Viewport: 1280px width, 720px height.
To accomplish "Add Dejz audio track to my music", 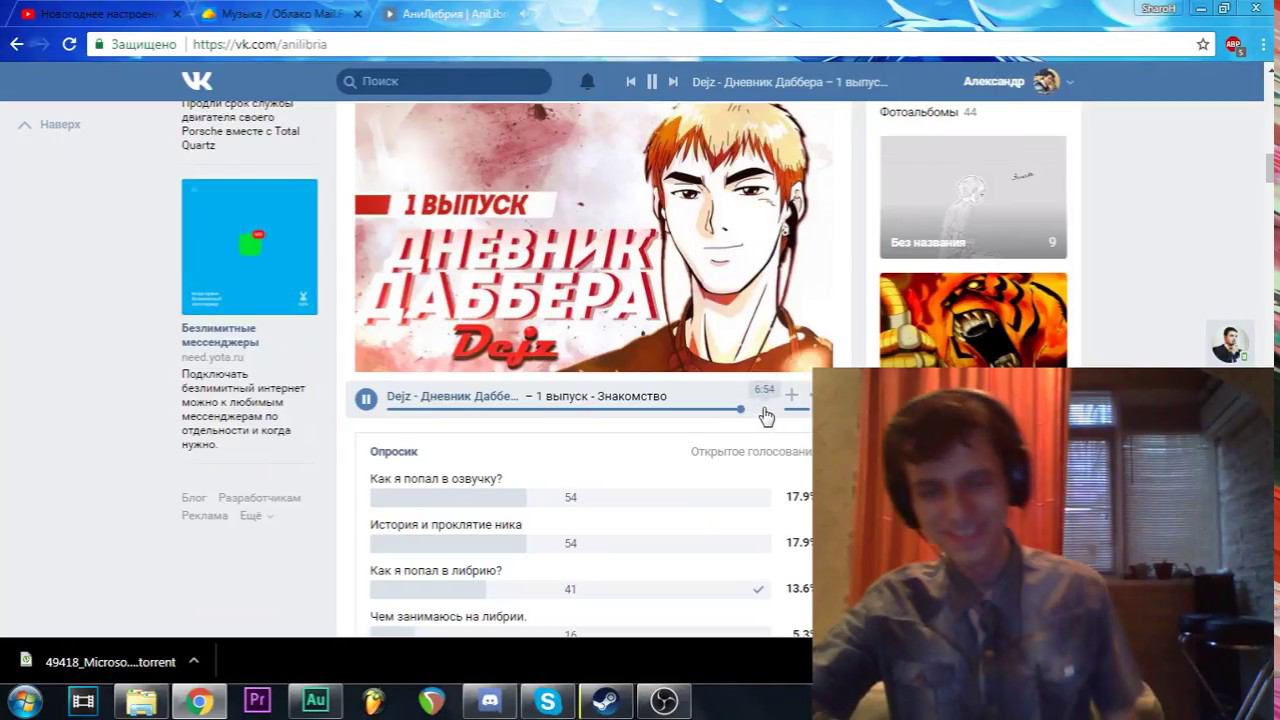I will pyautogui.click(x=791, y=395).
